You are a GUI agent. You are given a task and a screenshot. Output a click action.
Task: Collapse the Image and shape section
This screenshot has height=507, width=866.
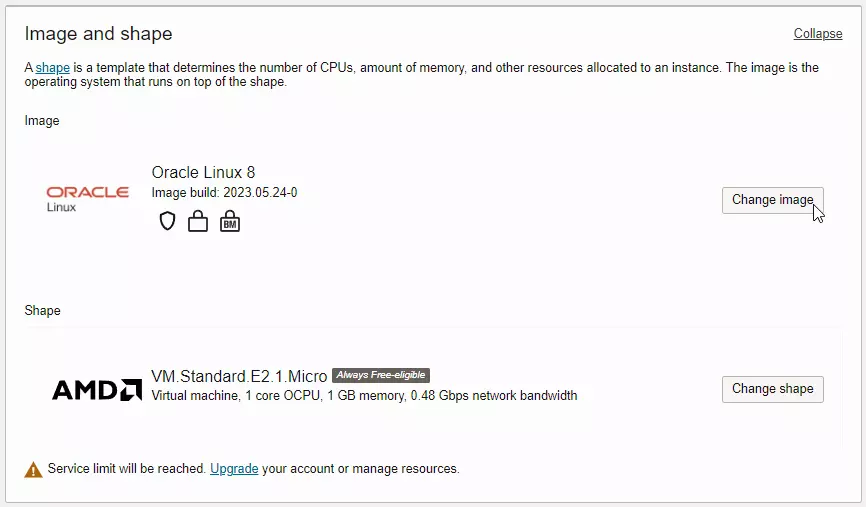(817, 34)
